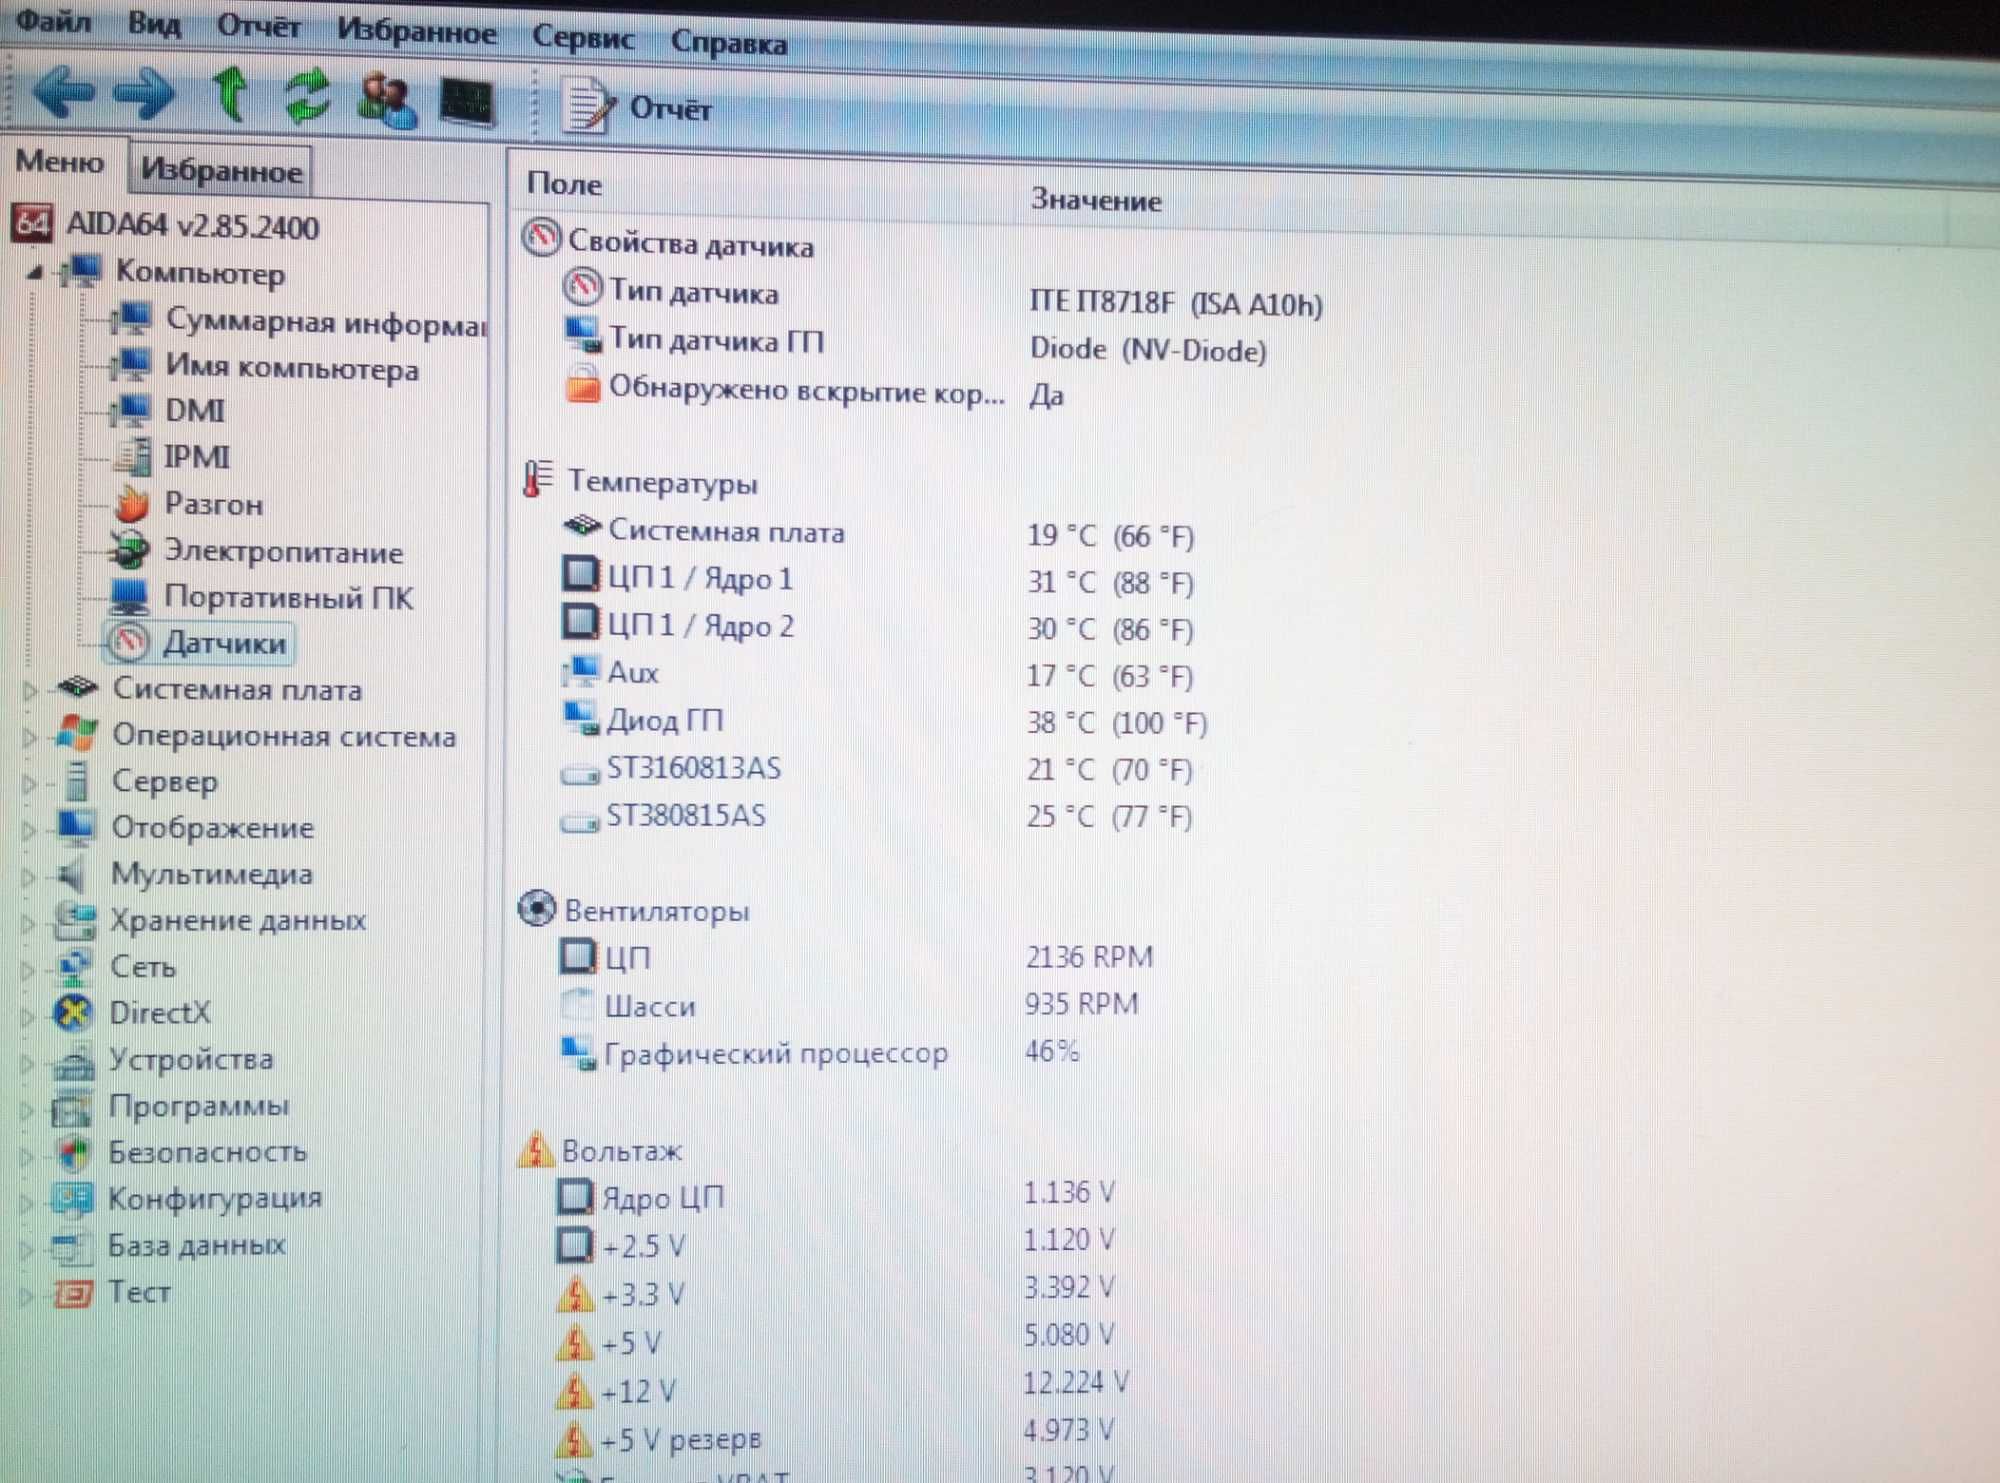Click the Устройства icon
2000x1483 pixels.
(73, 1061)
